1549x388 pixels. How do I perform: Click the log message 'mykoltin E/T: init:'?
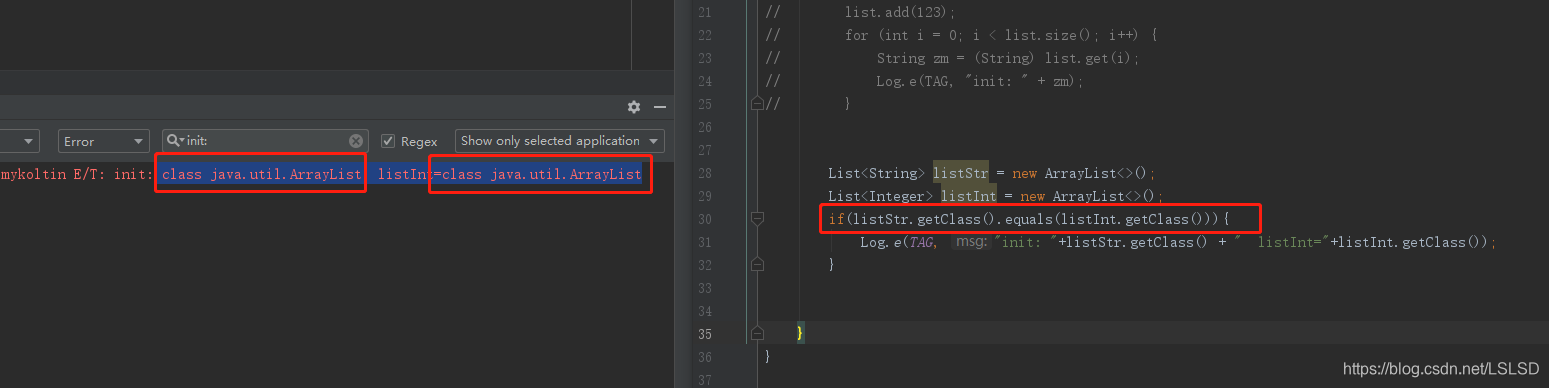pyautogui.click(x=76, y=175)
